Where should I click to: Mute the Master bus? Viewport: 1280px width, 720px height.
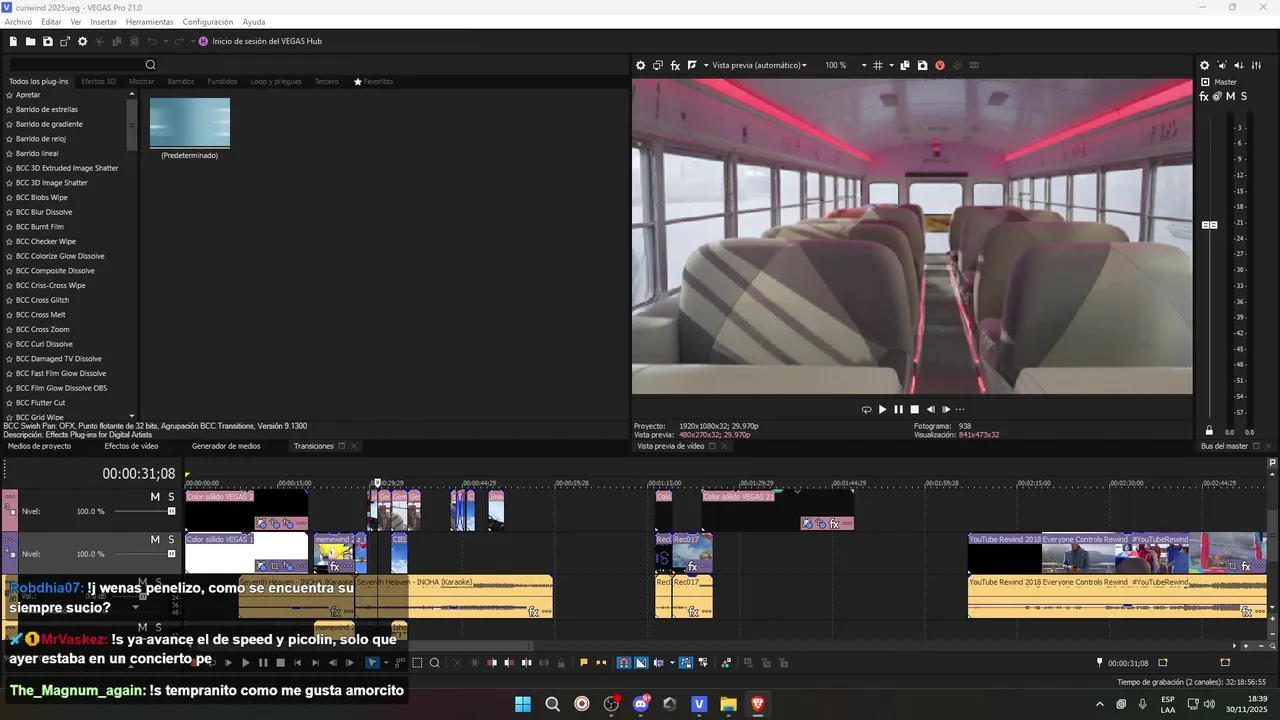(1231, 97)
